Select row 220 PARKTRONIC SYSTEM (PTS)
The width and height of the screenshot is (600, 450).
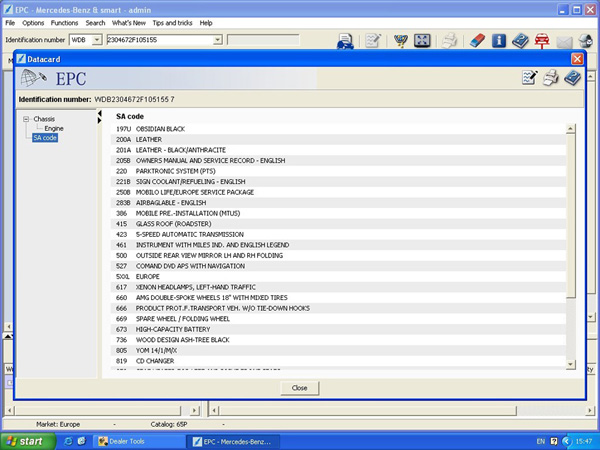338,171
